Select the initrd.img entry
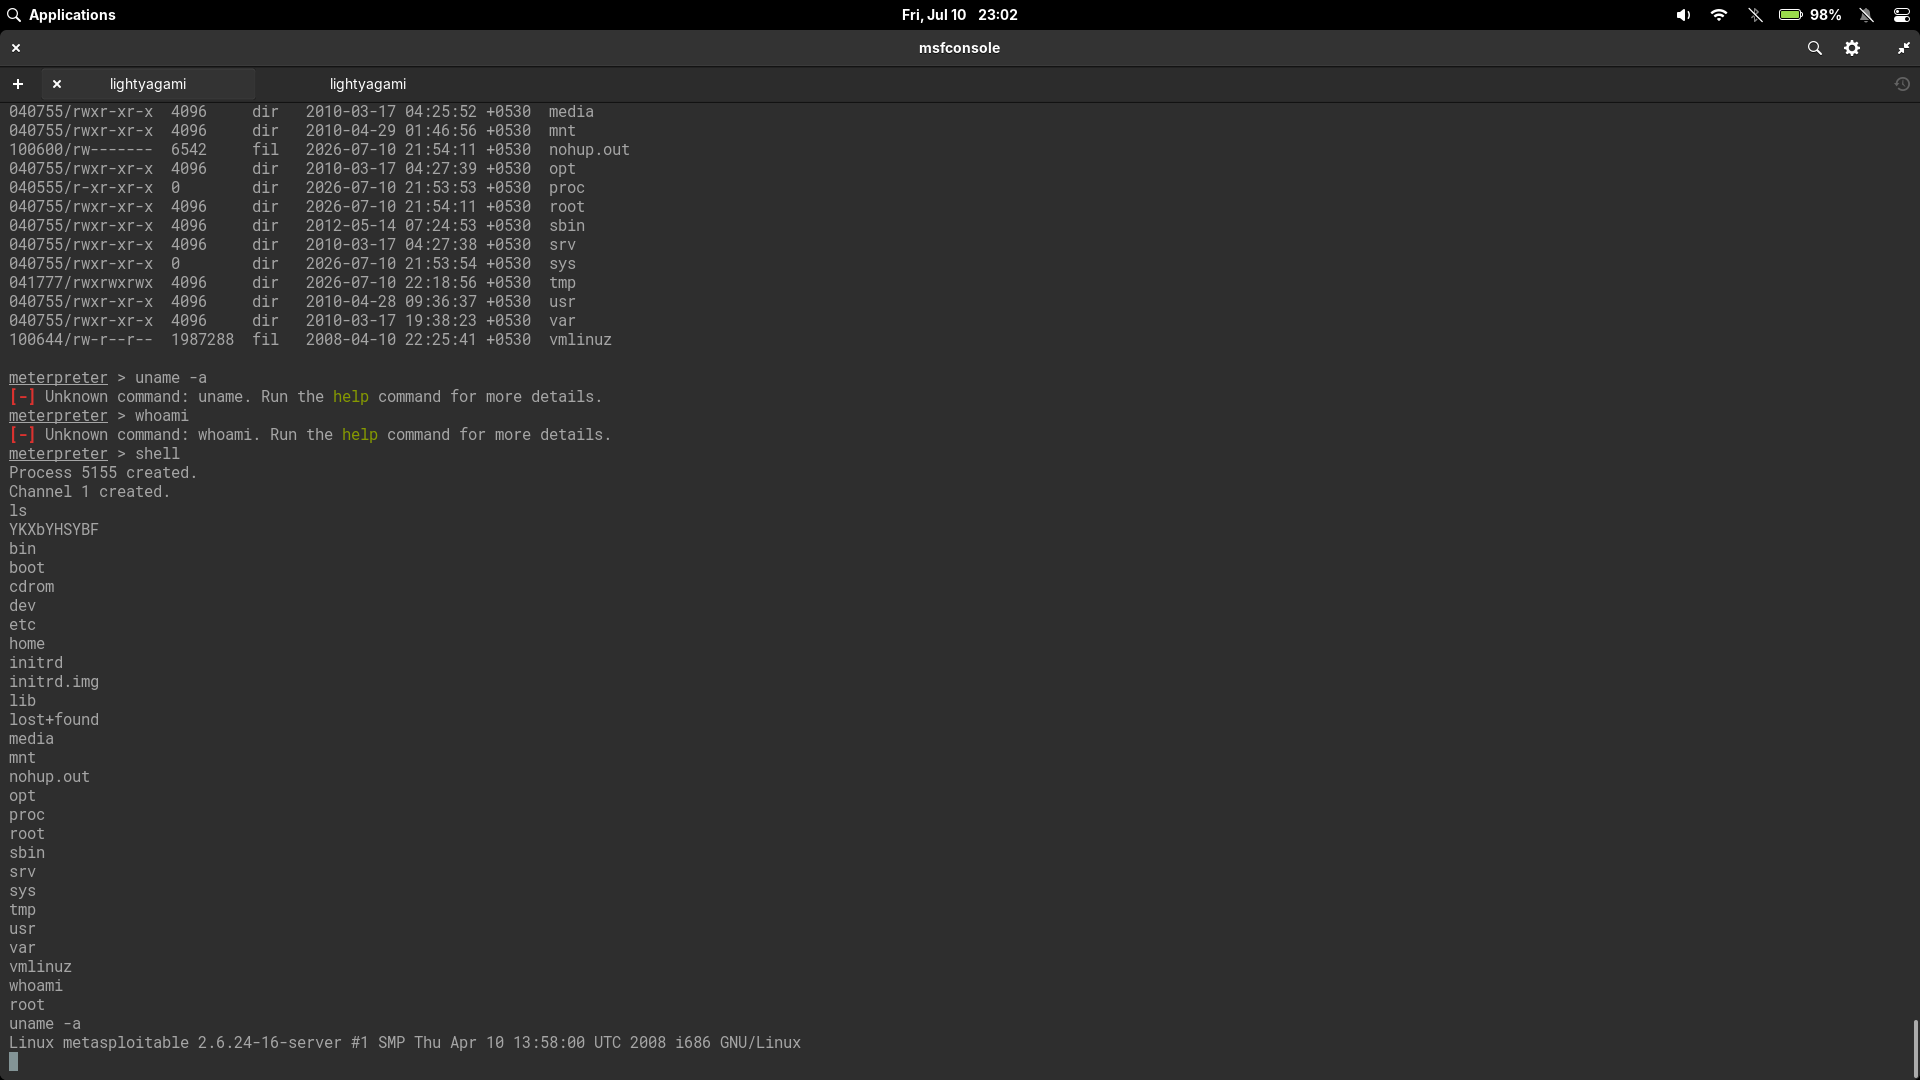The image size is (1920, 1080). 54,682
